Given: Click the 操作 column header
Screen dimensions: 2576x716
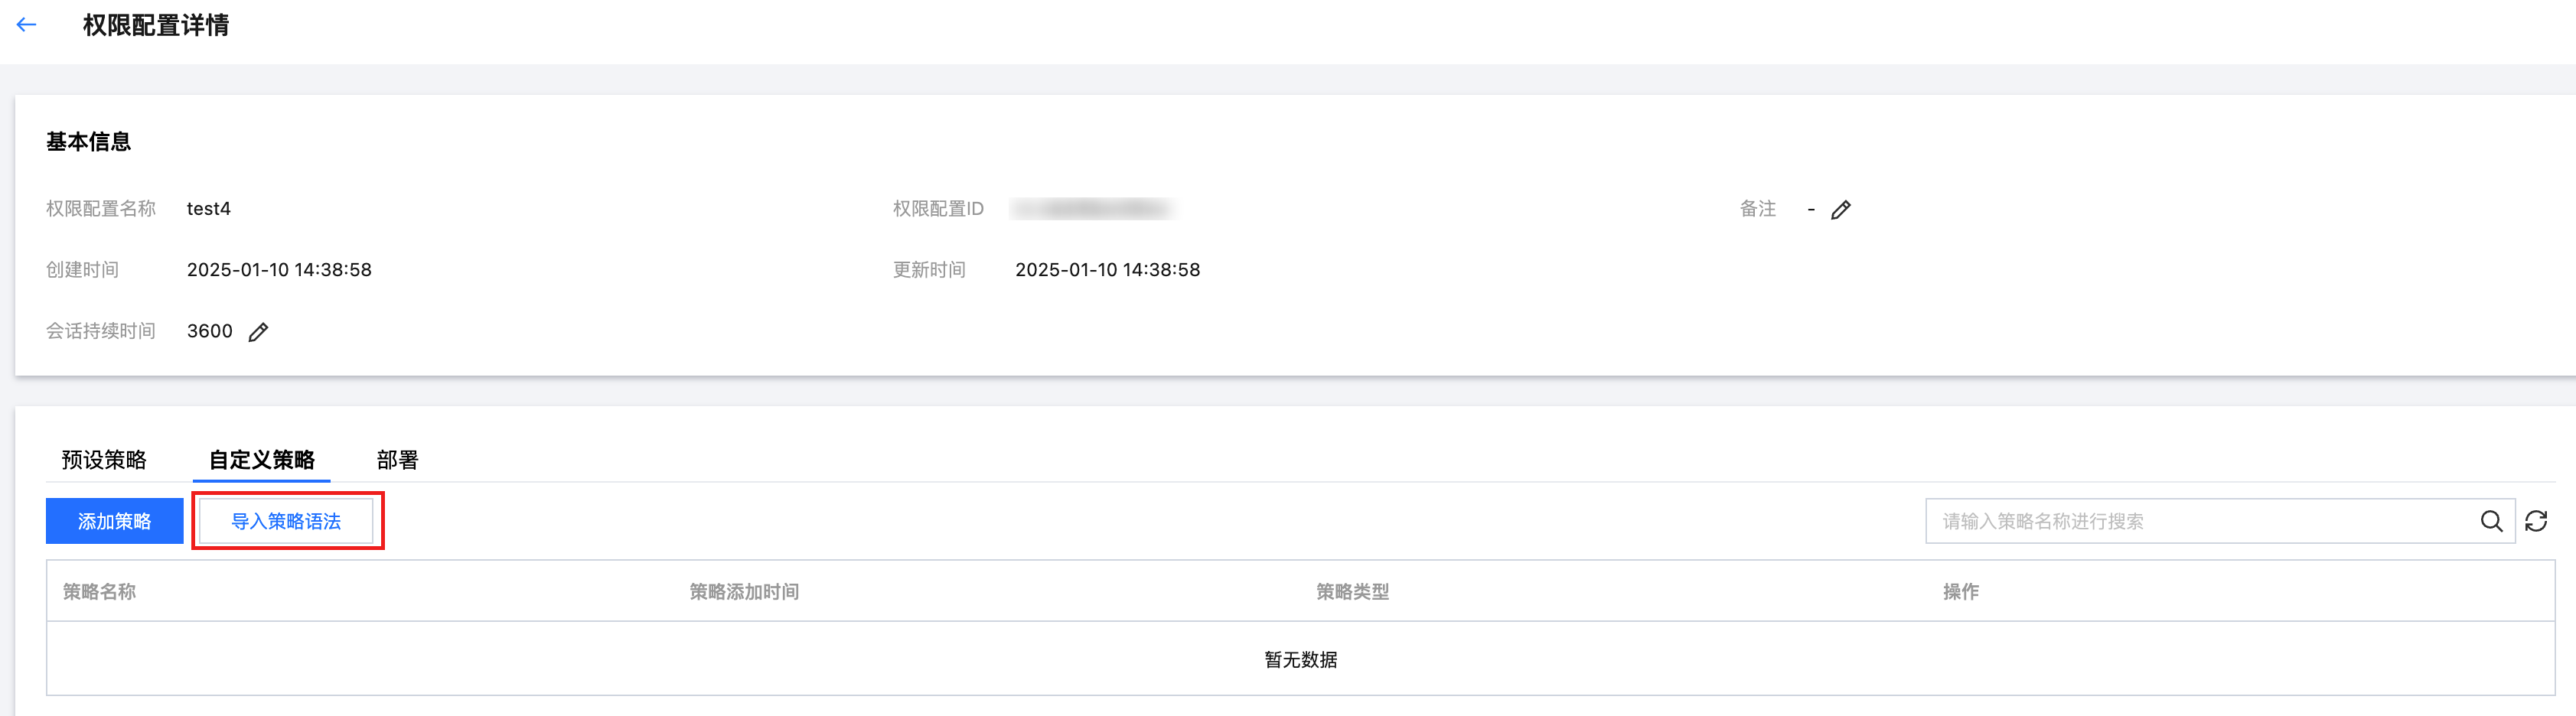Looking at the screenshot, I should pyautogui.click(x=1960, y=592).
